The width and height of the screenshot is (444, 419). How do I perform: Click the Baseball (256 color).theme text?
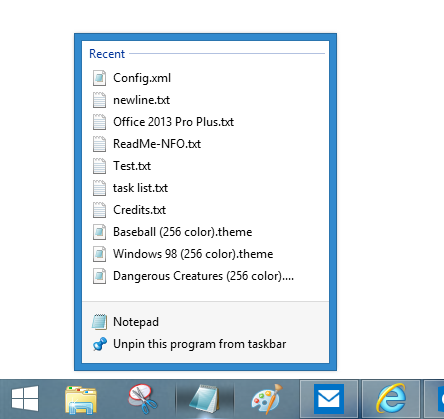pyautogui.click(x=182, y=232)
